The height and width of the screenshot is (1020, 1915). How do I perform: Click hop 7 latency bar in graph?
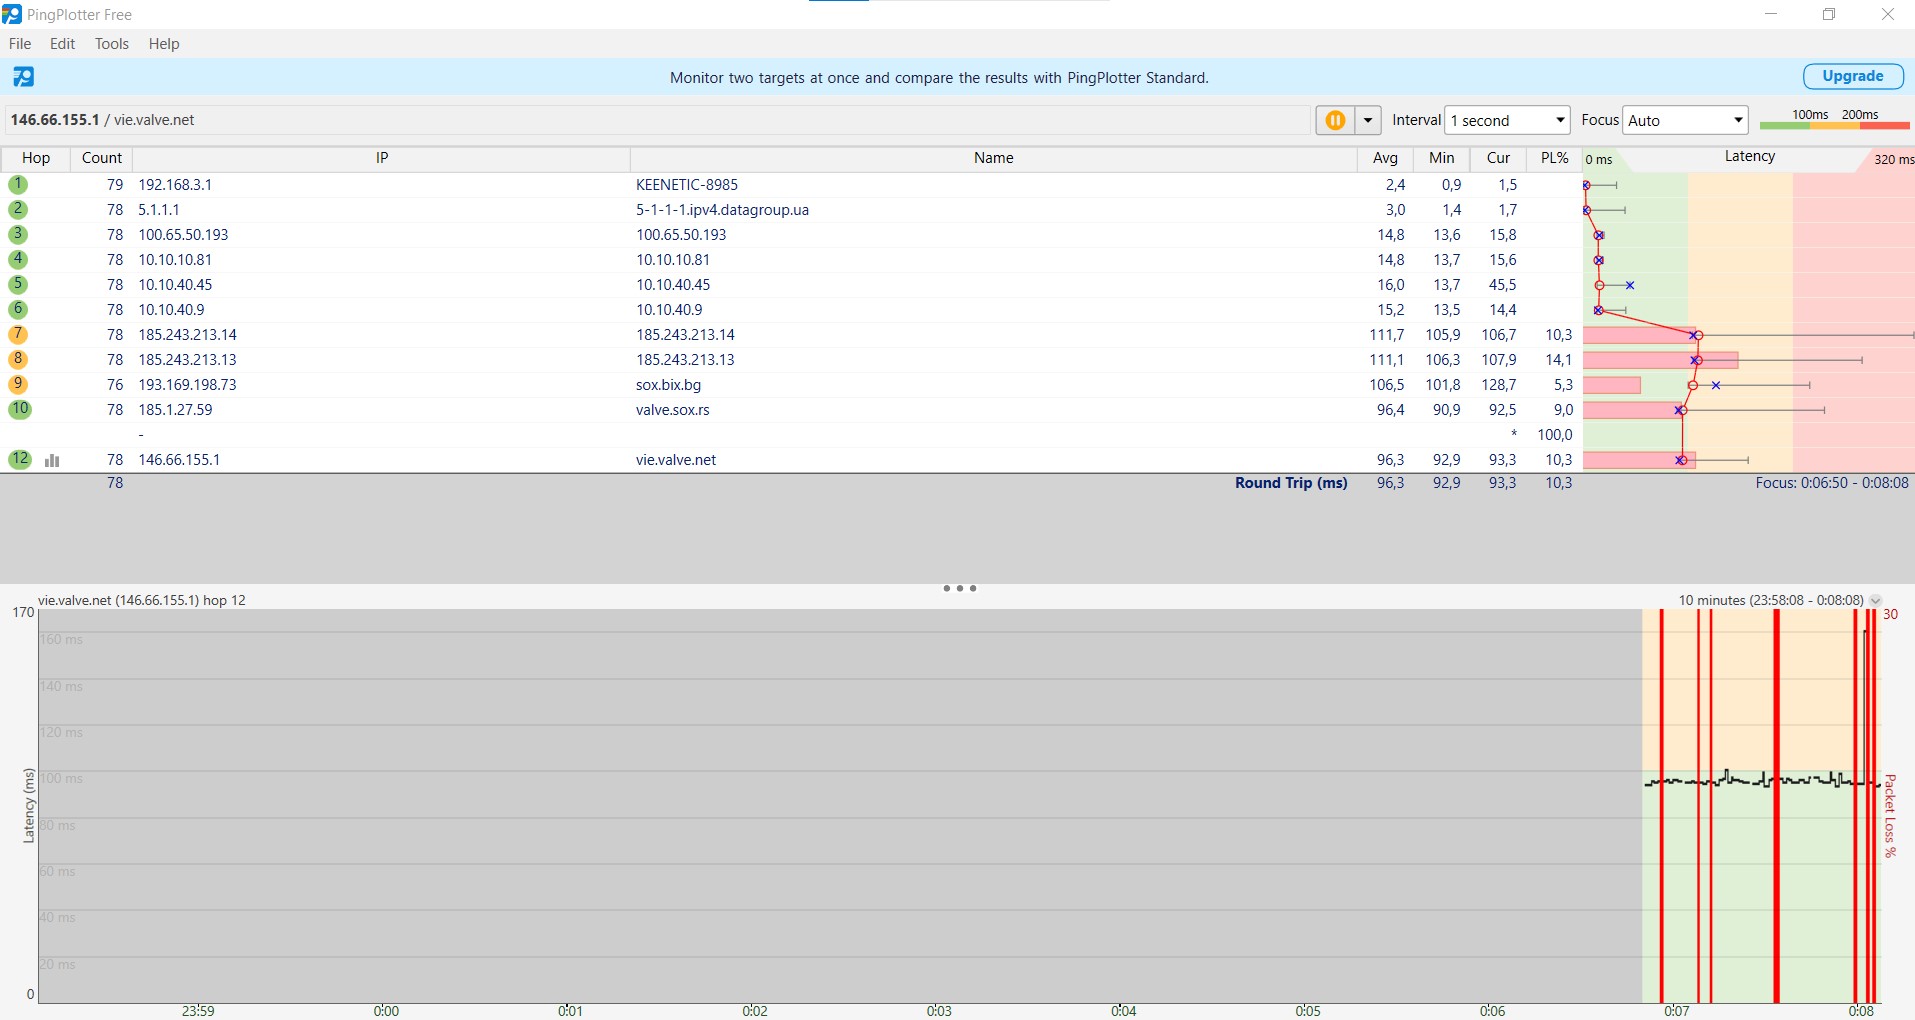point(1638,335)
